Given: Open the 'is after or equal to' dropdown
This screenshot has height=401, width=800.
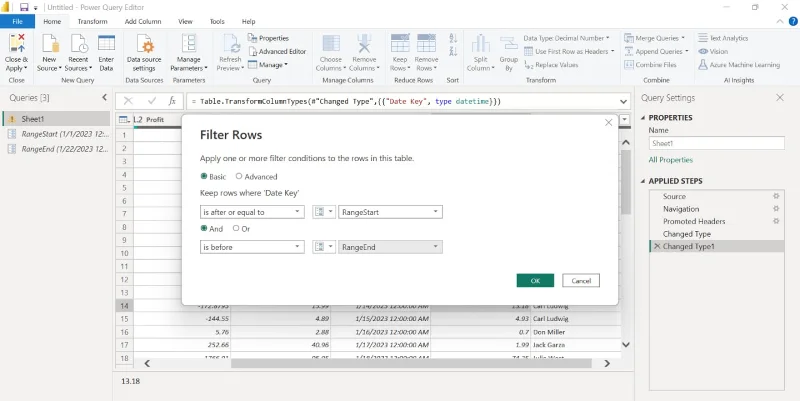Looking at the screenshot, I should point(252,212).
